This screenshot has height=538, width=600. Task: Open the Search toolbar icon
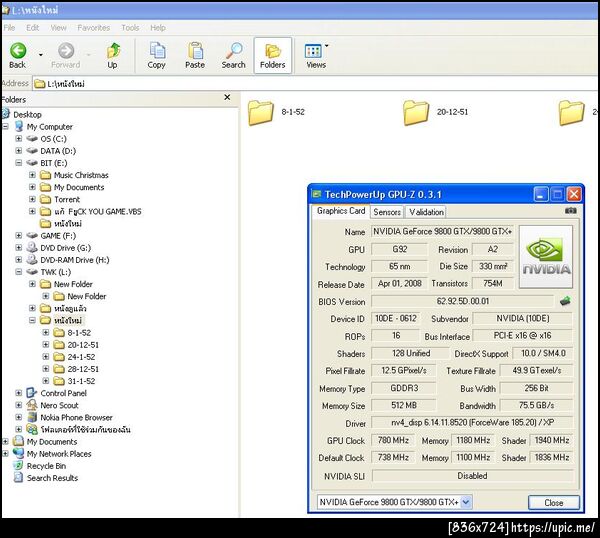pyautogui.click(x=234, y=51)
